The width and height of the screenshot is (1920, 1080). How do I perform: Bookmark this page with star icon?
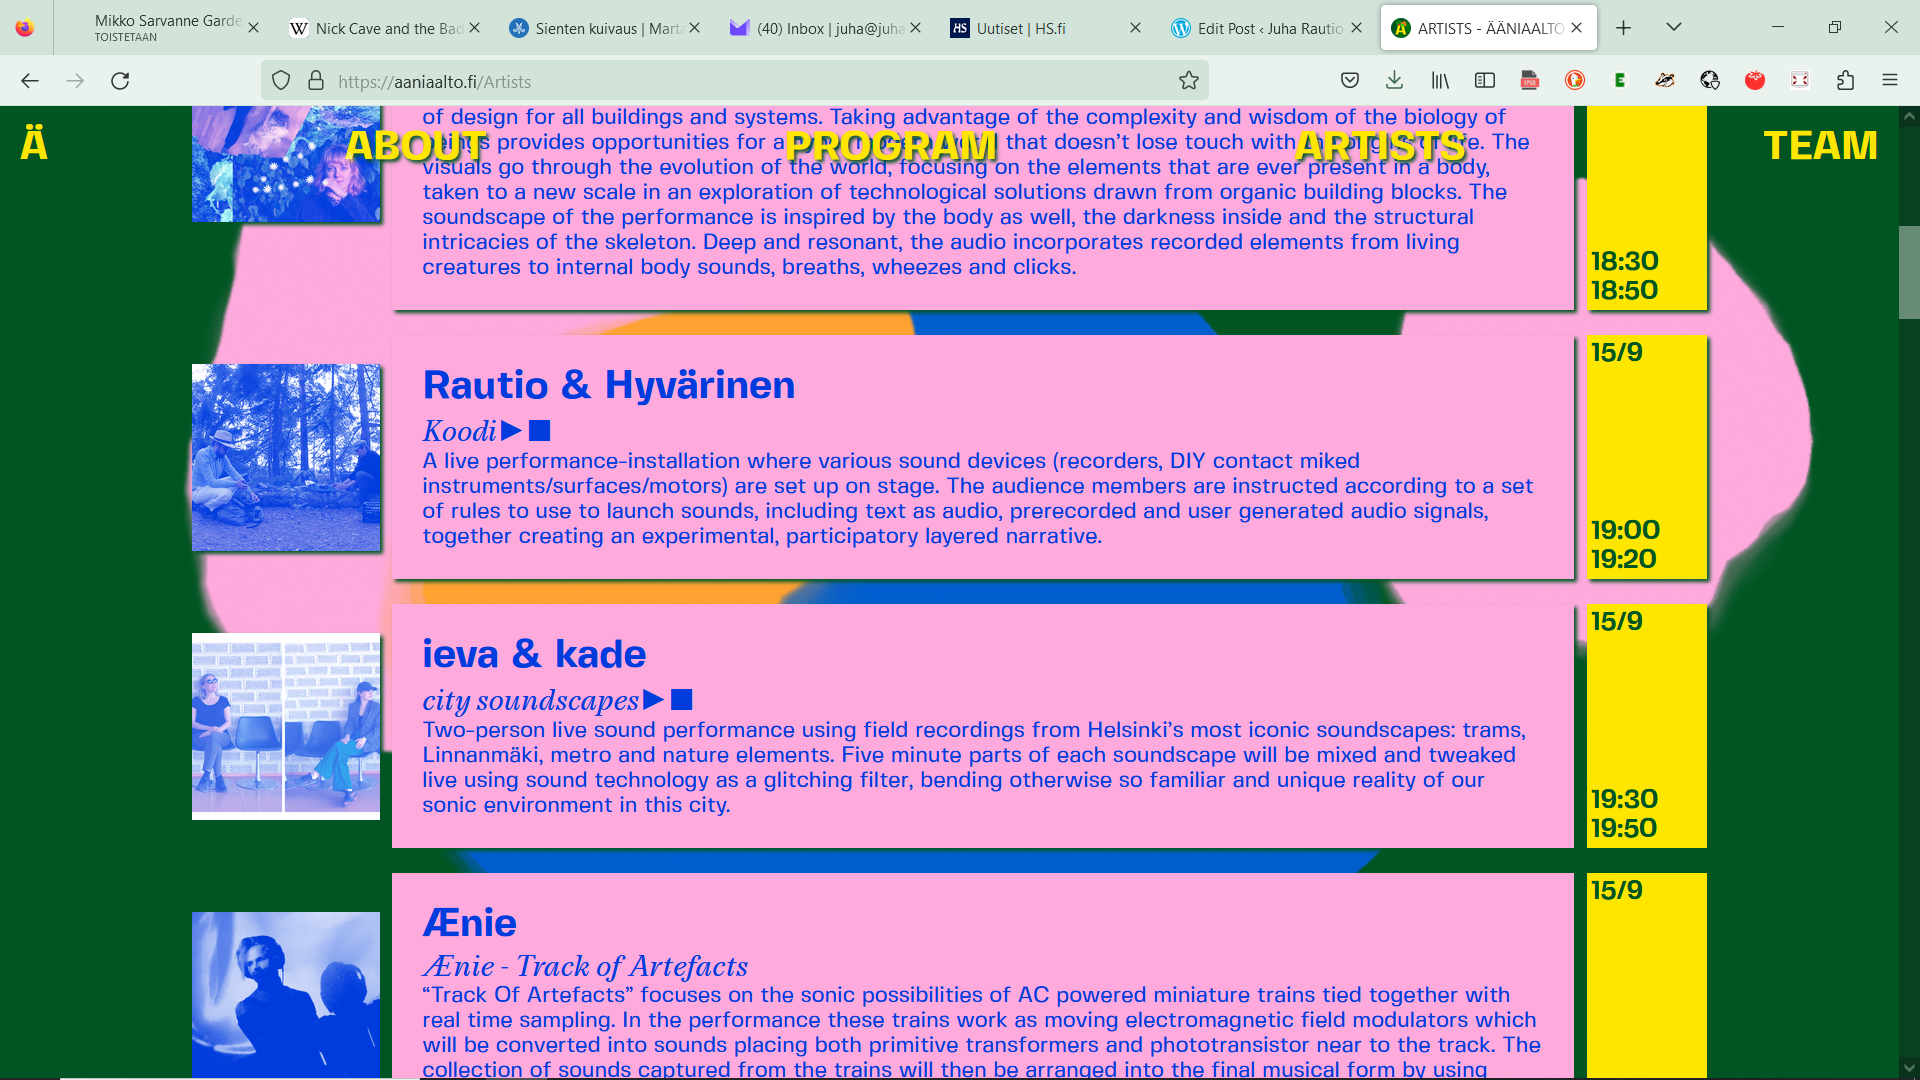(1188, 81)
